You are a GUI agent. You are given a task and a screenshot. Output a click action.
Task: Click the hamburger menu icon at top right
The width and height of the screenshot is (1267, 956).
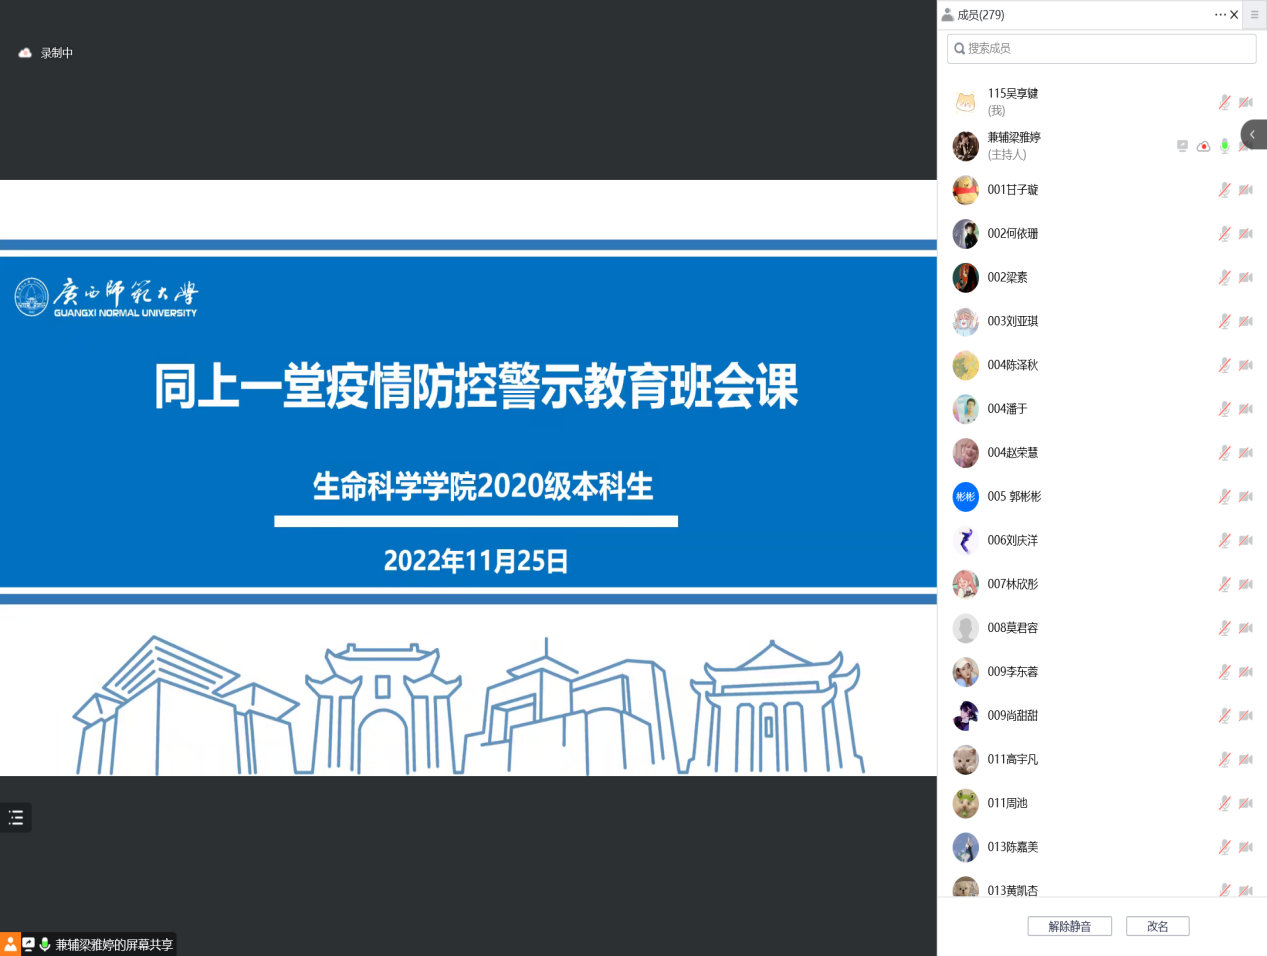1254,15
